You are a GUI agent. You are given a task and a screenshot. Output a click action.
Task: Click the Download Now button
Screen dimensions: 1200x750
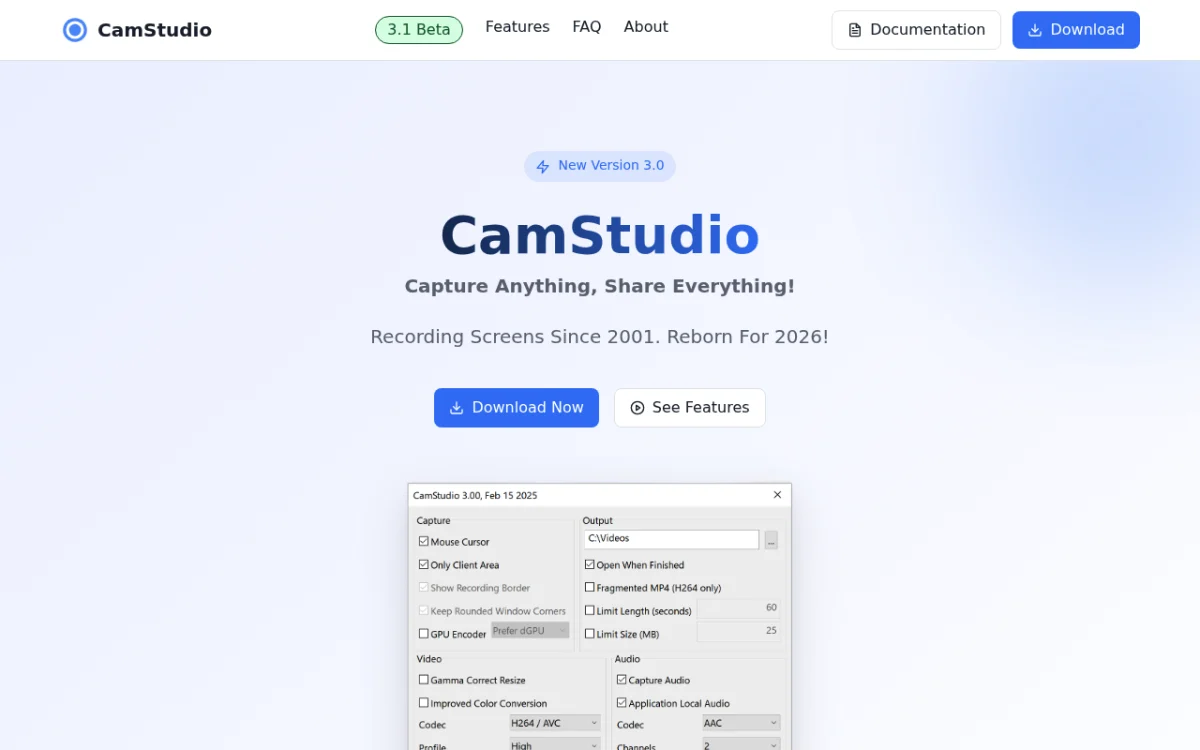tap(516, 408)
